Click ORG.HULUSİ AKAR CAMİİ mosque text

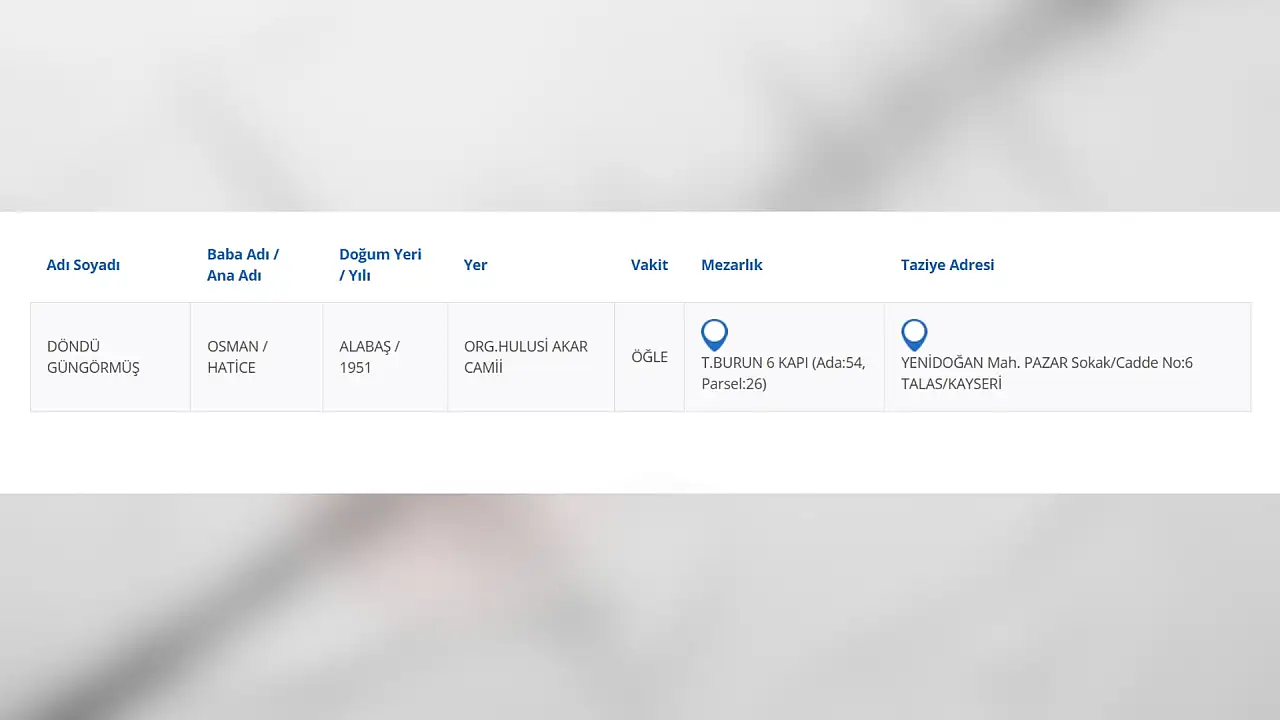click(x=525, y=357)
